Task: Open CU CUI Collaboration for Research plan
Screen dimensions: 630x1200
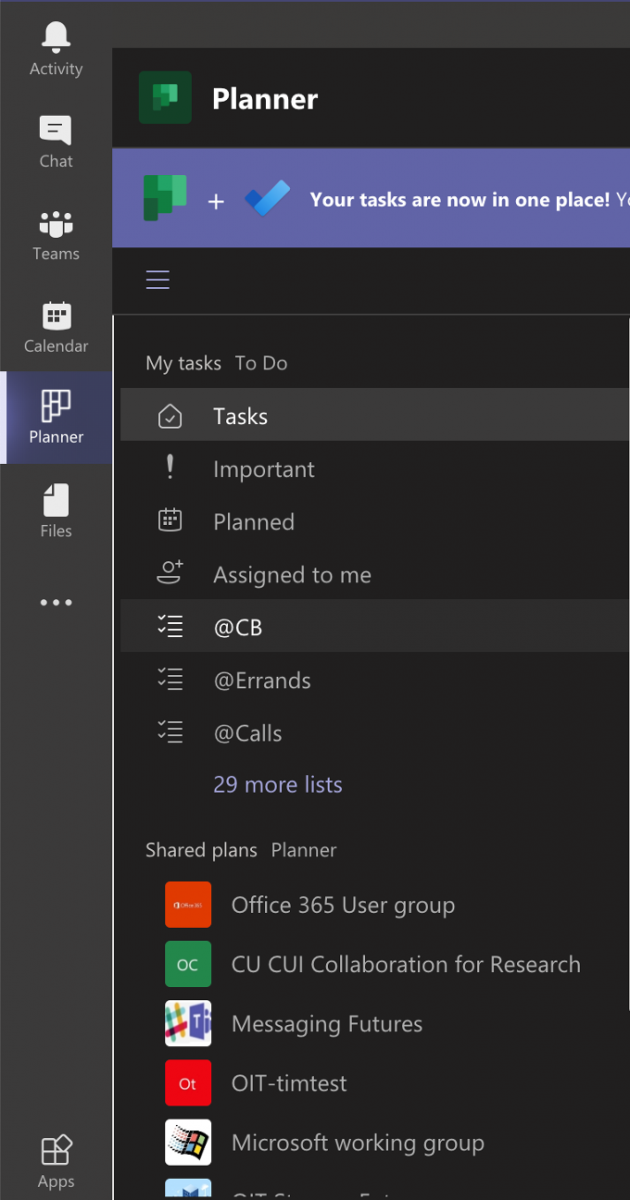Action: (x=406, y=964)
